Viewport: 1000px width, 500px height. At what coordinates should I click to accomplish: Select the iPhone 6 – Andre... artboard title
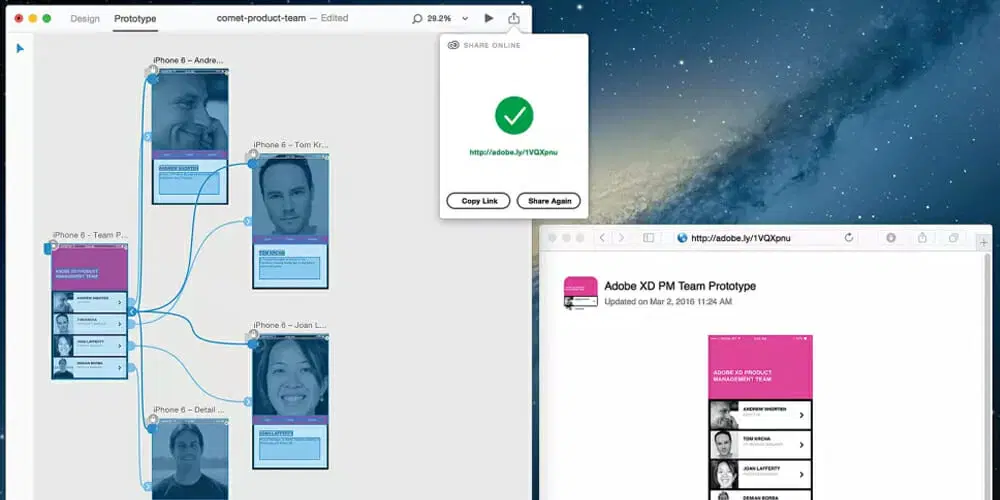[188, 60]
